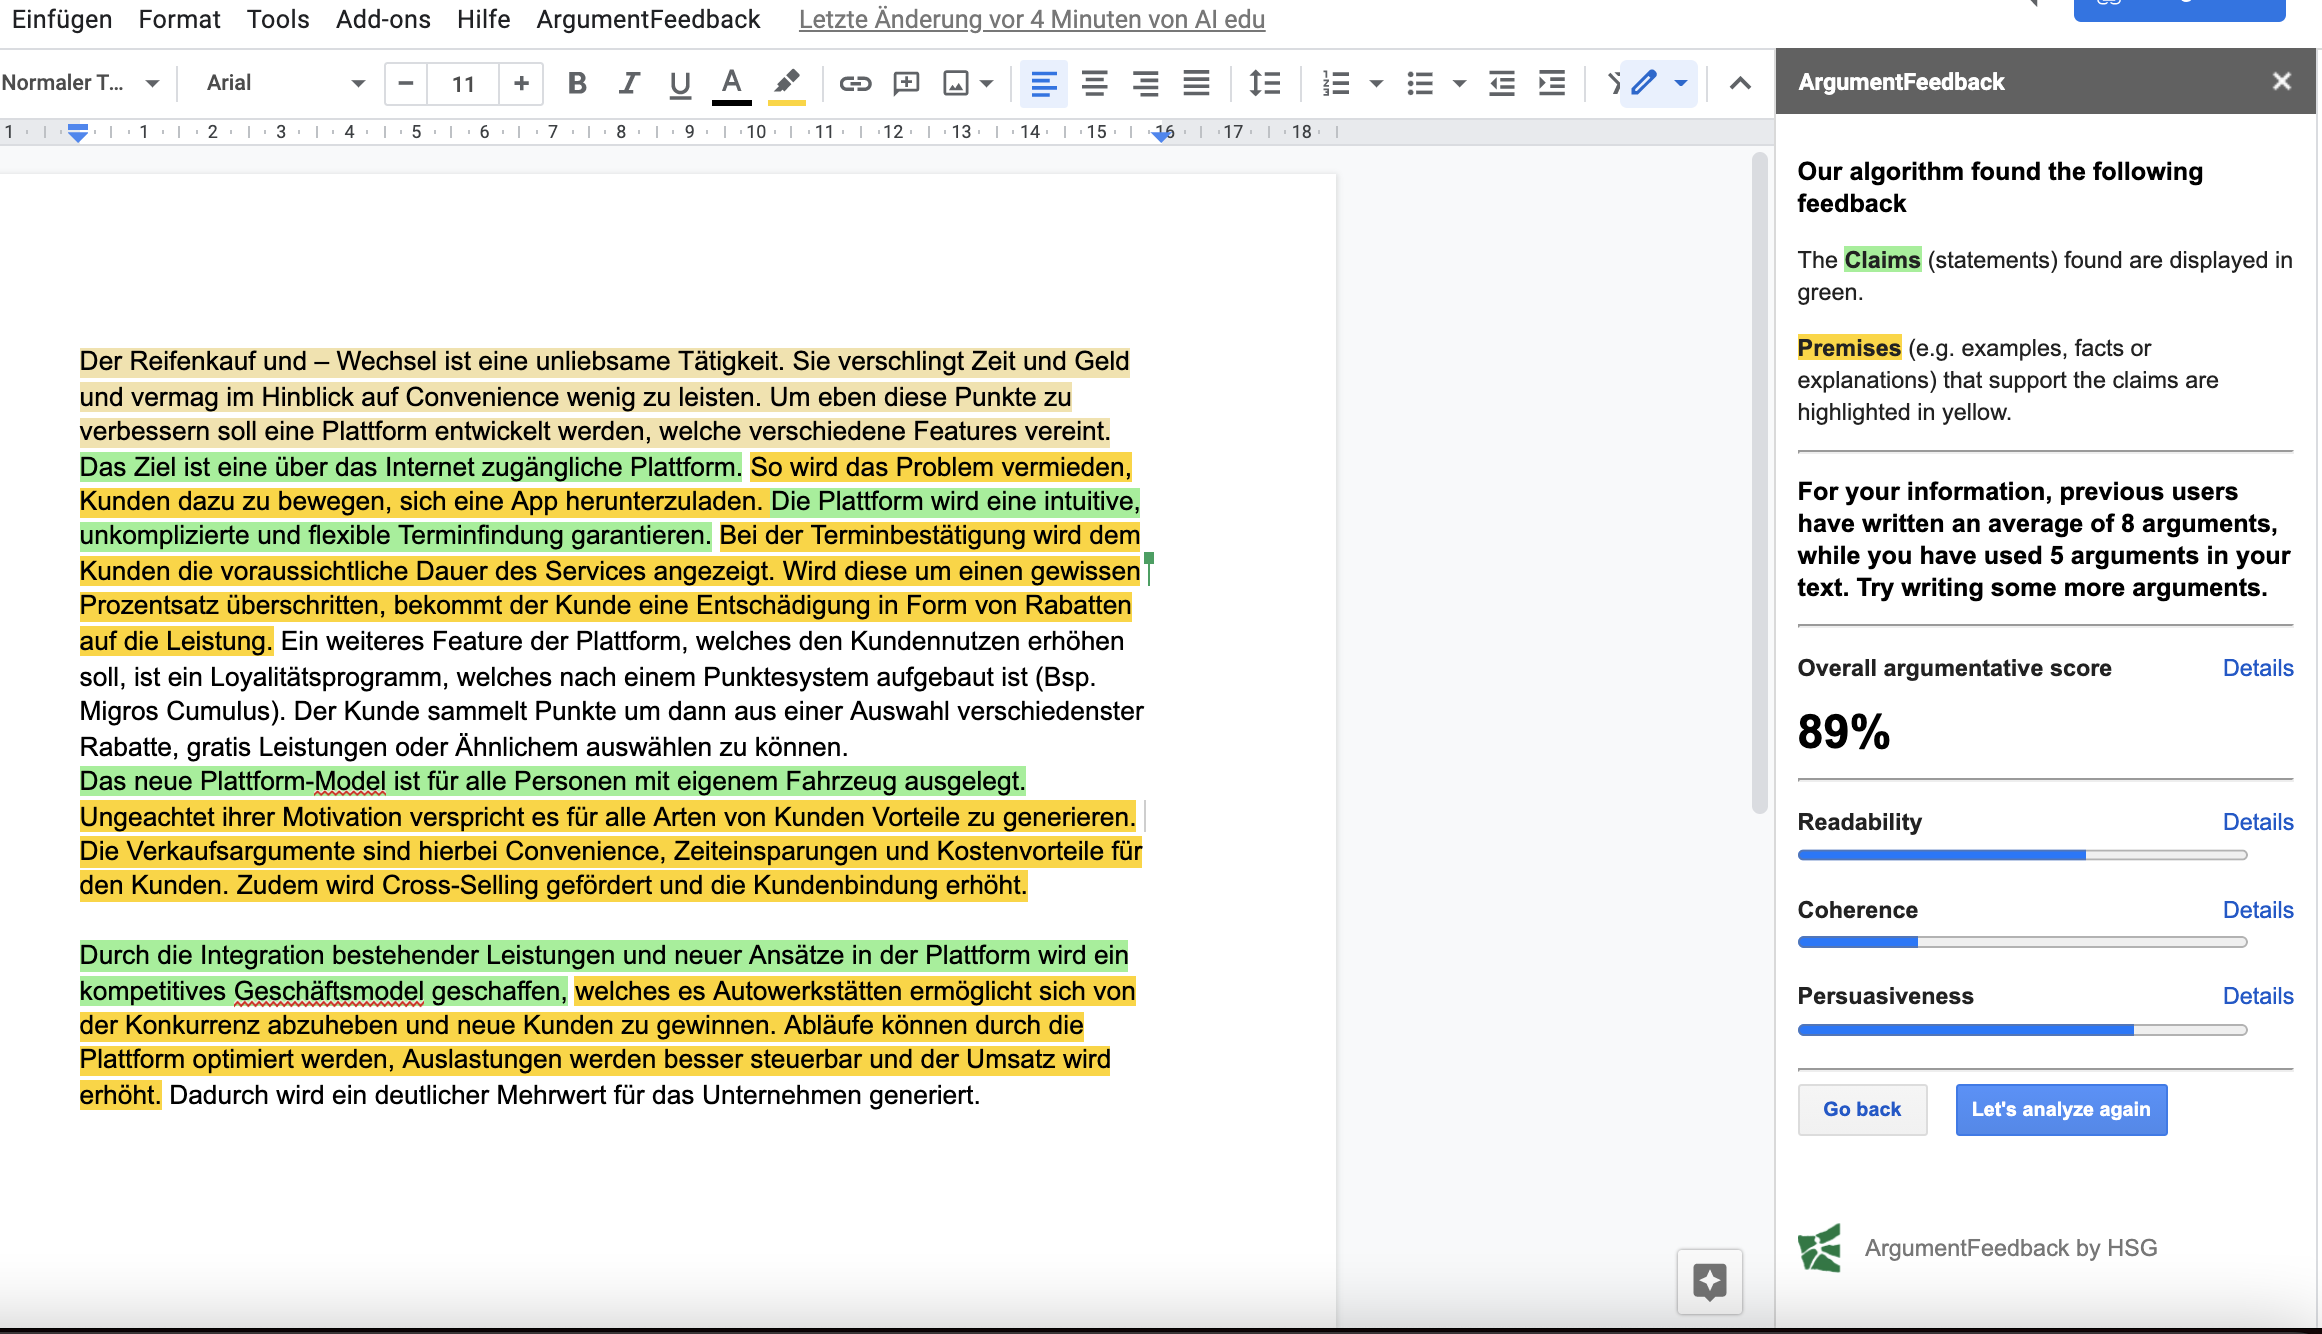Click the font size input field

pyautogui.click(x=462, y=83)
